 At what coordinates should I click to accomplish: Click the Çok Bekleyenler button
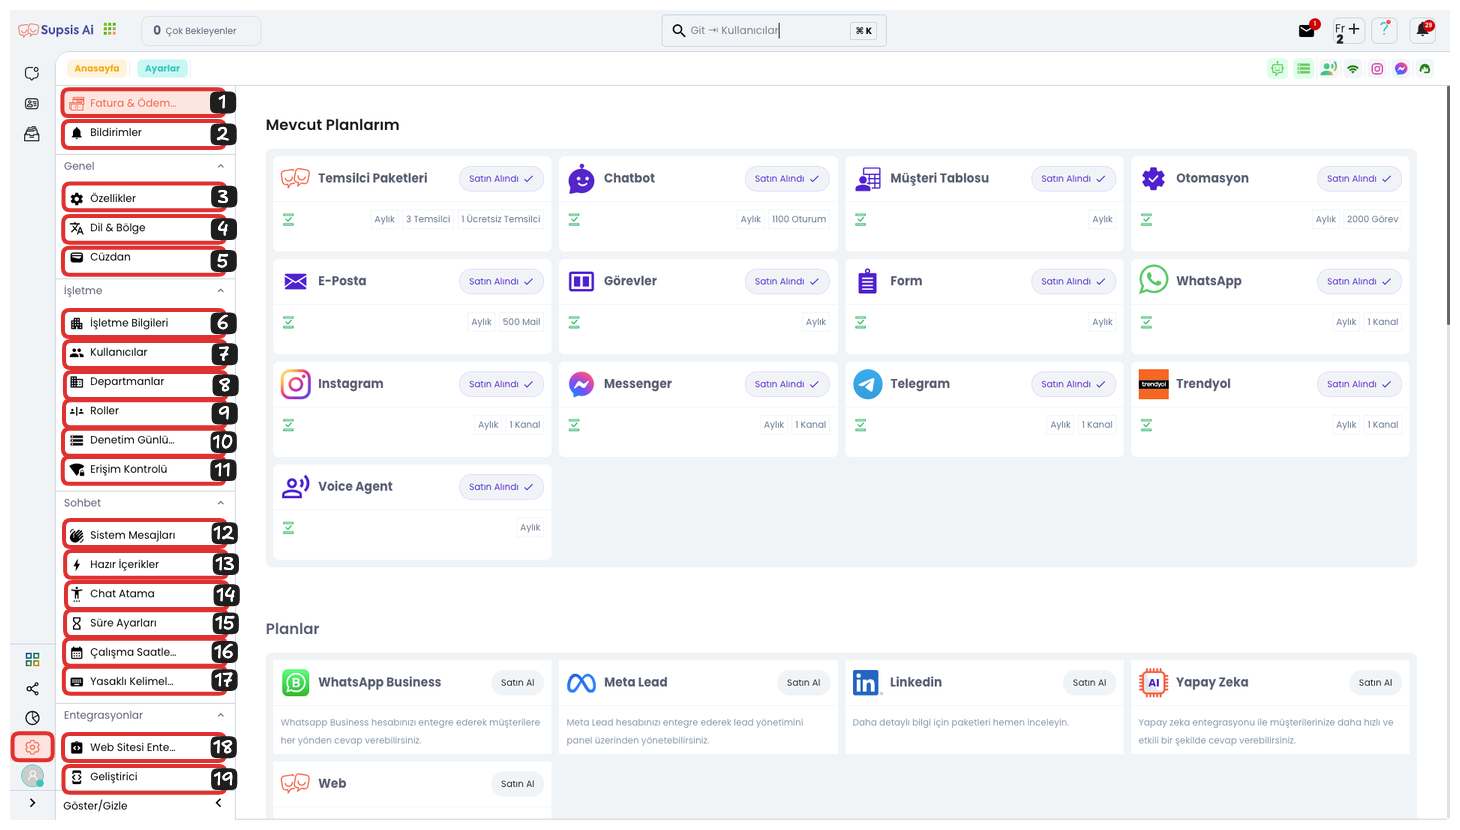coord(201,31)
